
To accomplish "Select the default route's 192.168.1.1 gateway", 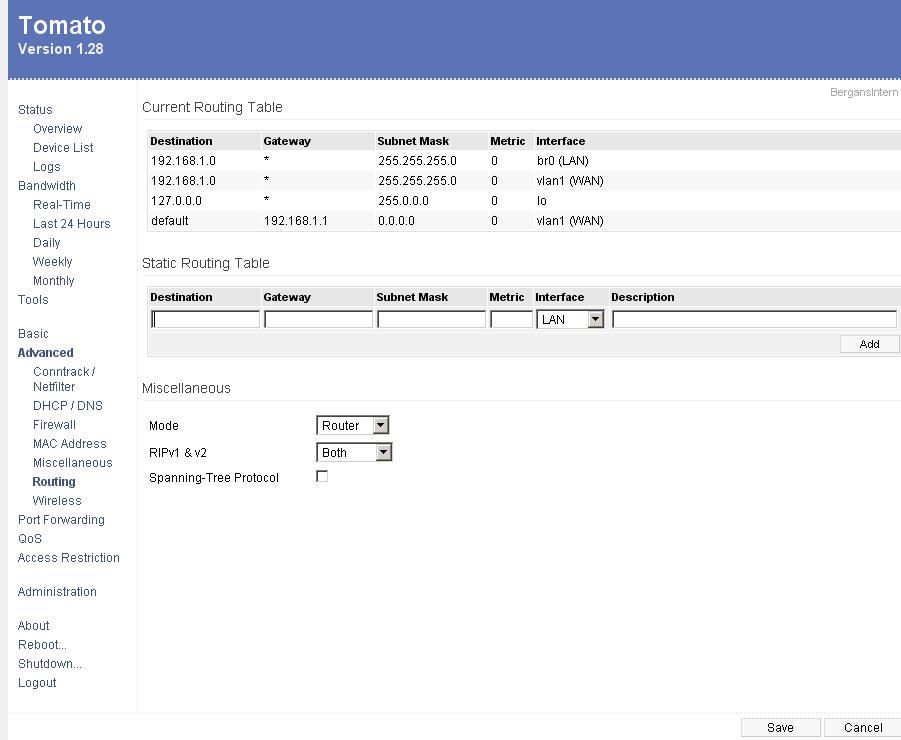I will 295,221.
